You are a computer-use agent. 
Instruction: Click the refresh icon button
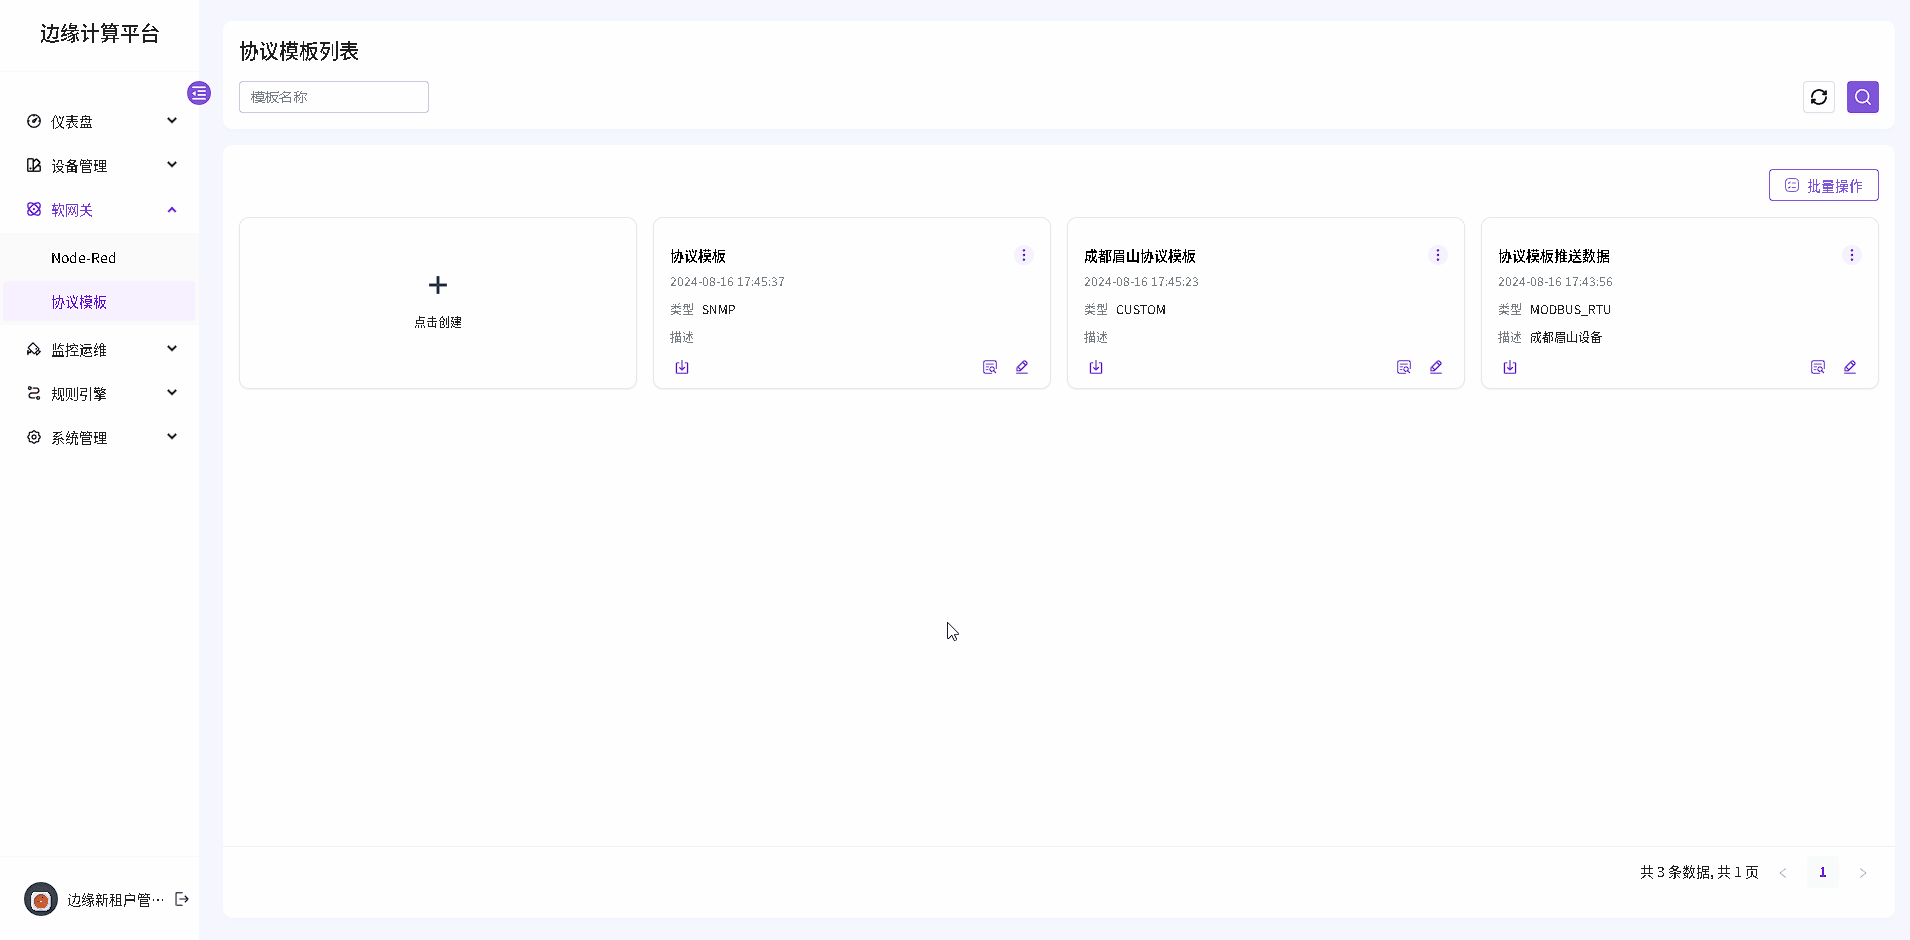click(1818, 97)
